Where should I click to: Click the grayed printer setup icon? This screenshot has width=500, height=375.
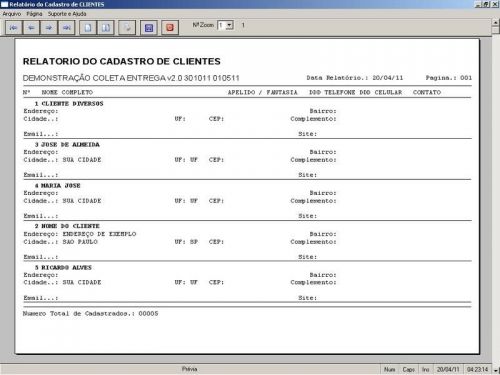(127, 28)
